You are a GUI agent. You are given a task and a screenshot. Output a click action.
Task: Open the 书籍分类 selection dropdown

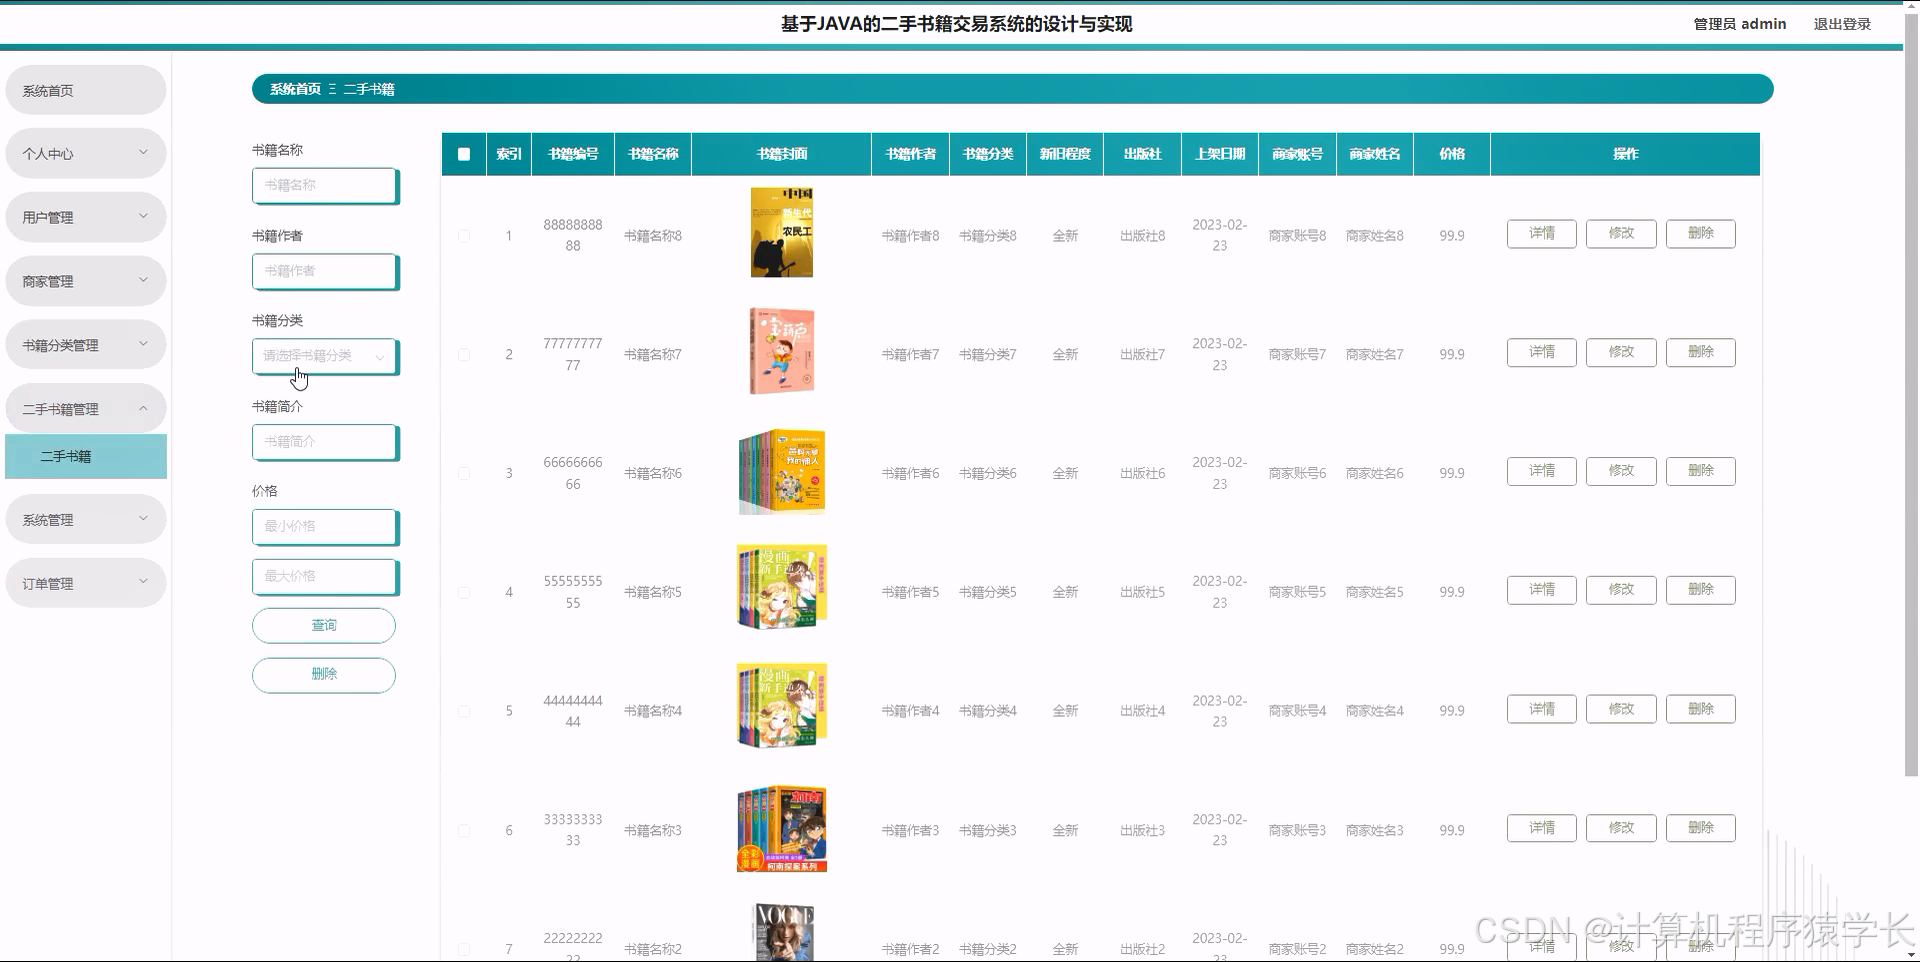click(x=324, y=356)
